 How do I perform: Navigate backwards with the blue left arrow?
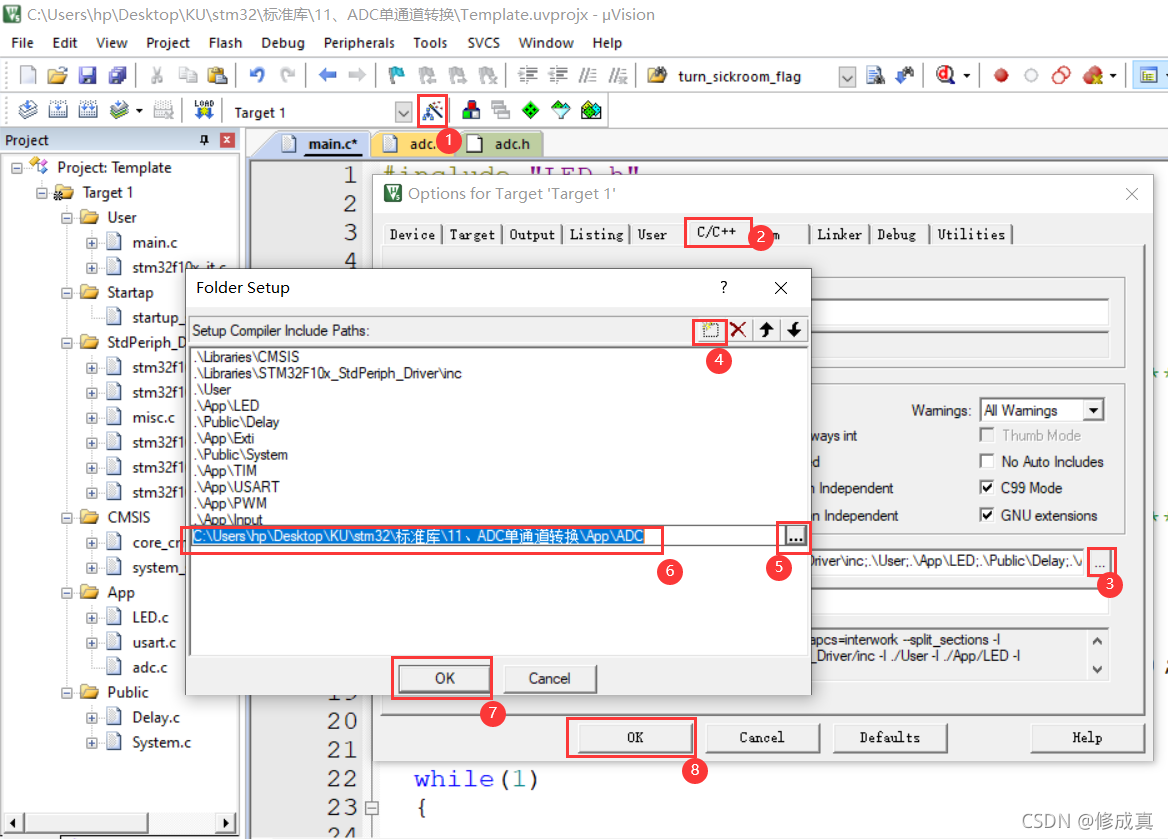point(327,75)
